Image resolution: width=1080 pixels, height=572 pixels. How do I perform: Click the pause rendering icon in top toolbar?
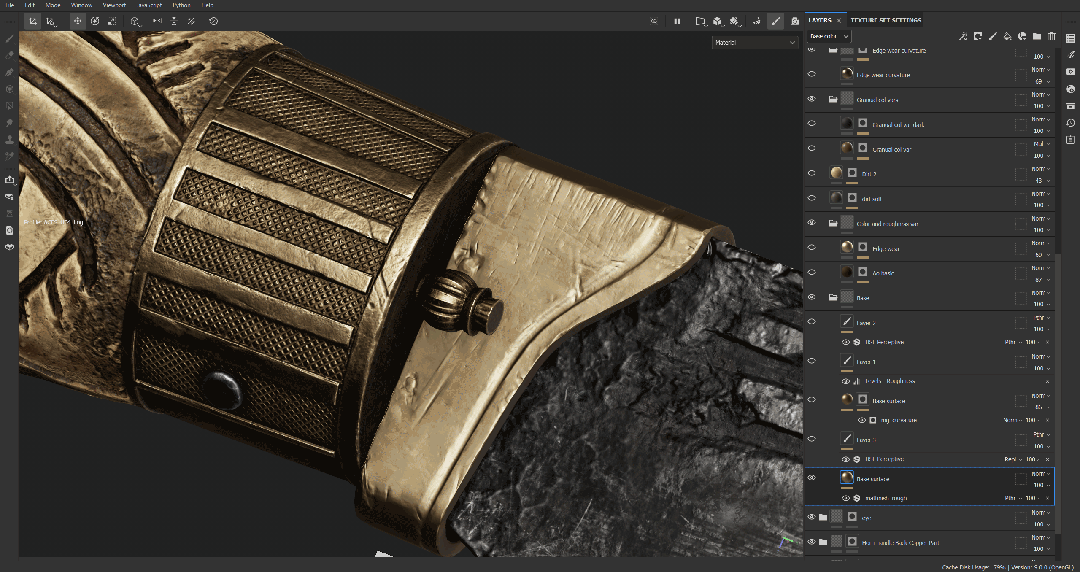677,21
